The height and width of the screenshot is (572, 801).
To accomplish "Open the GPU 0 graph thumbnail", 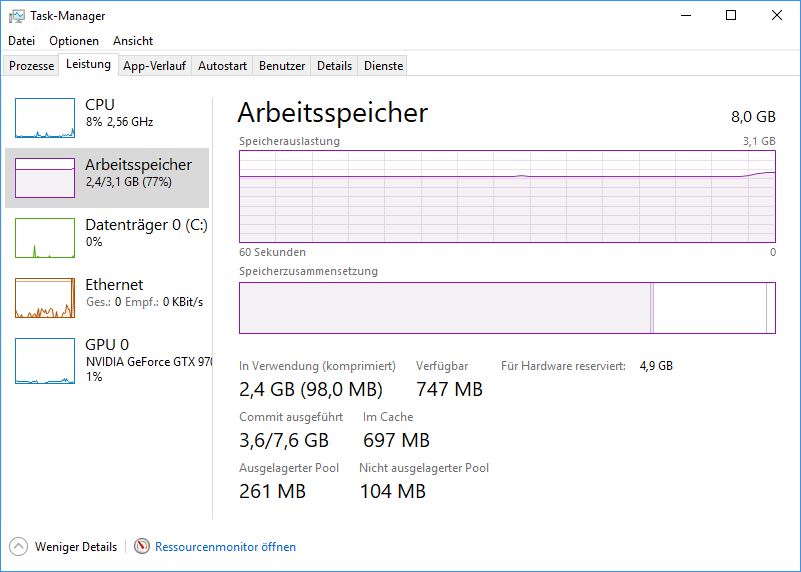I will coord(45,361).
